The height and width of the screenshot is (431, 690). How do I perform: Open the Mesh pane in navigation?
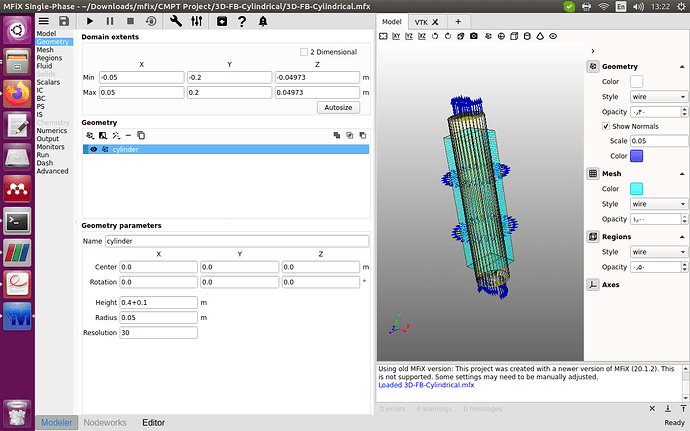point(45,50)
